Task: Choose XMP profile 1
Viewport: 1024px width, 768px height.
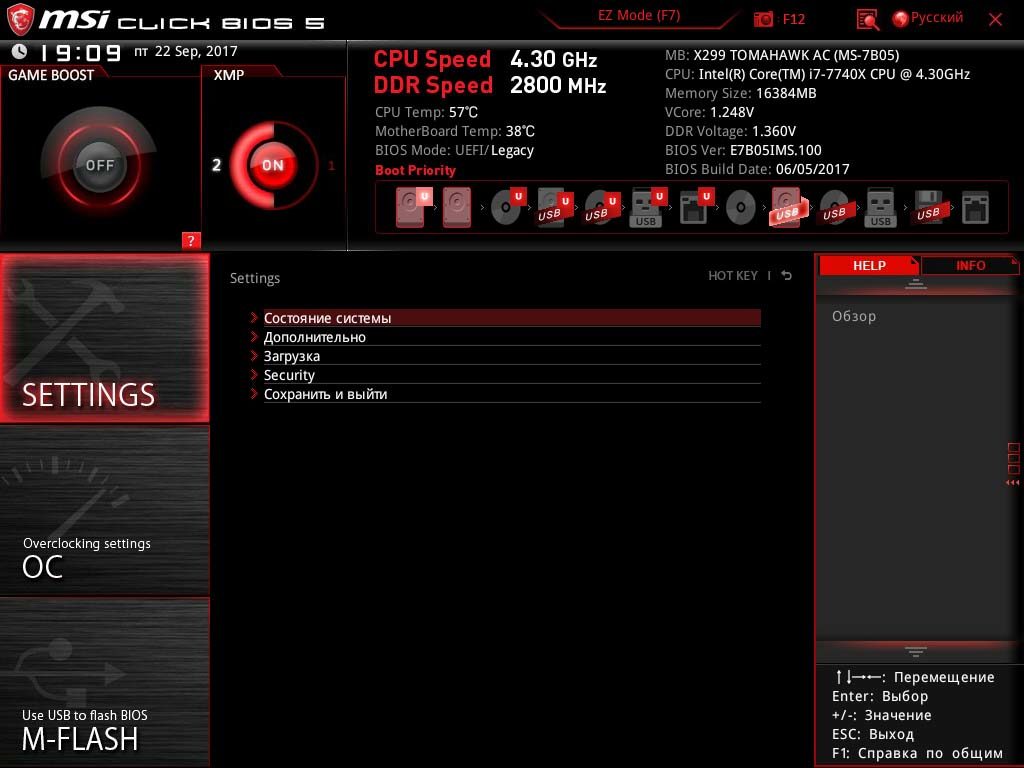Action: pos(331,165)
